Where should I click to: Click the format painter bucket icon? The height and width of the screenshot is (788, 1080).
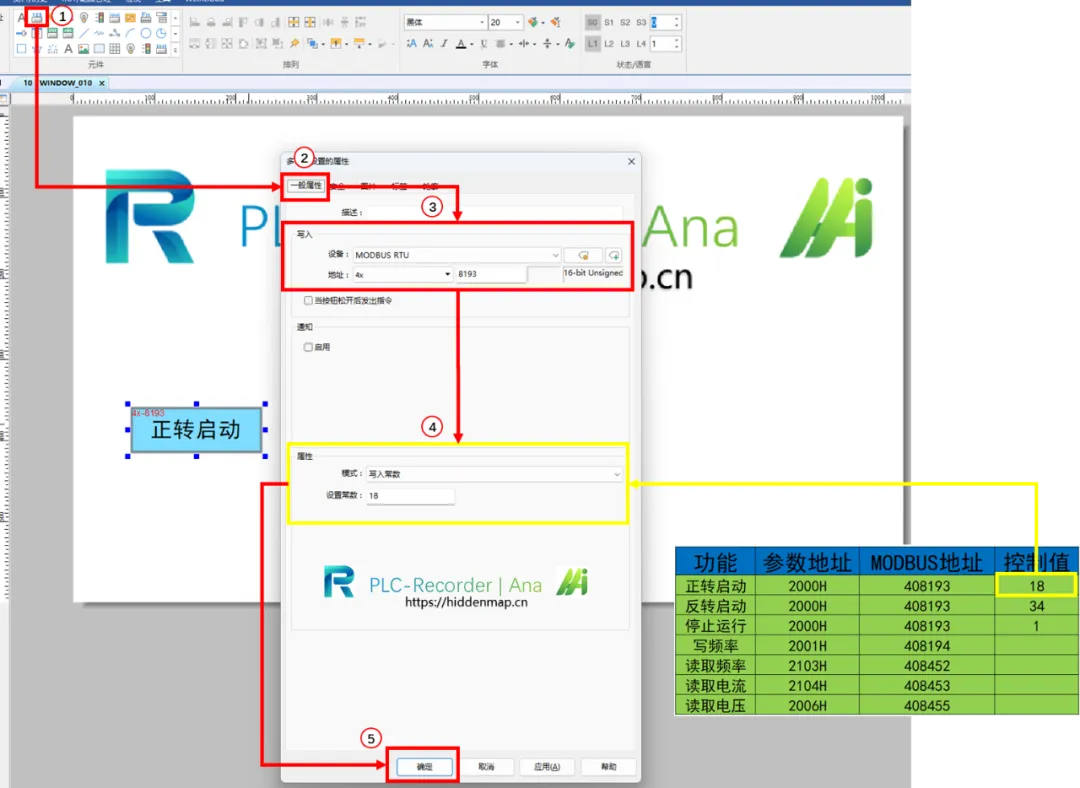pyautogui.click(x=532, y=22)
